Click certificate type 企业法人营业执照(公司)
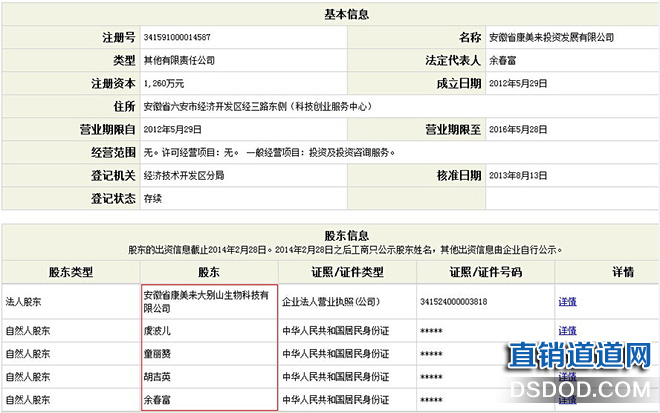This screenshot has height=413, width=660. click(x=331, y=301)
